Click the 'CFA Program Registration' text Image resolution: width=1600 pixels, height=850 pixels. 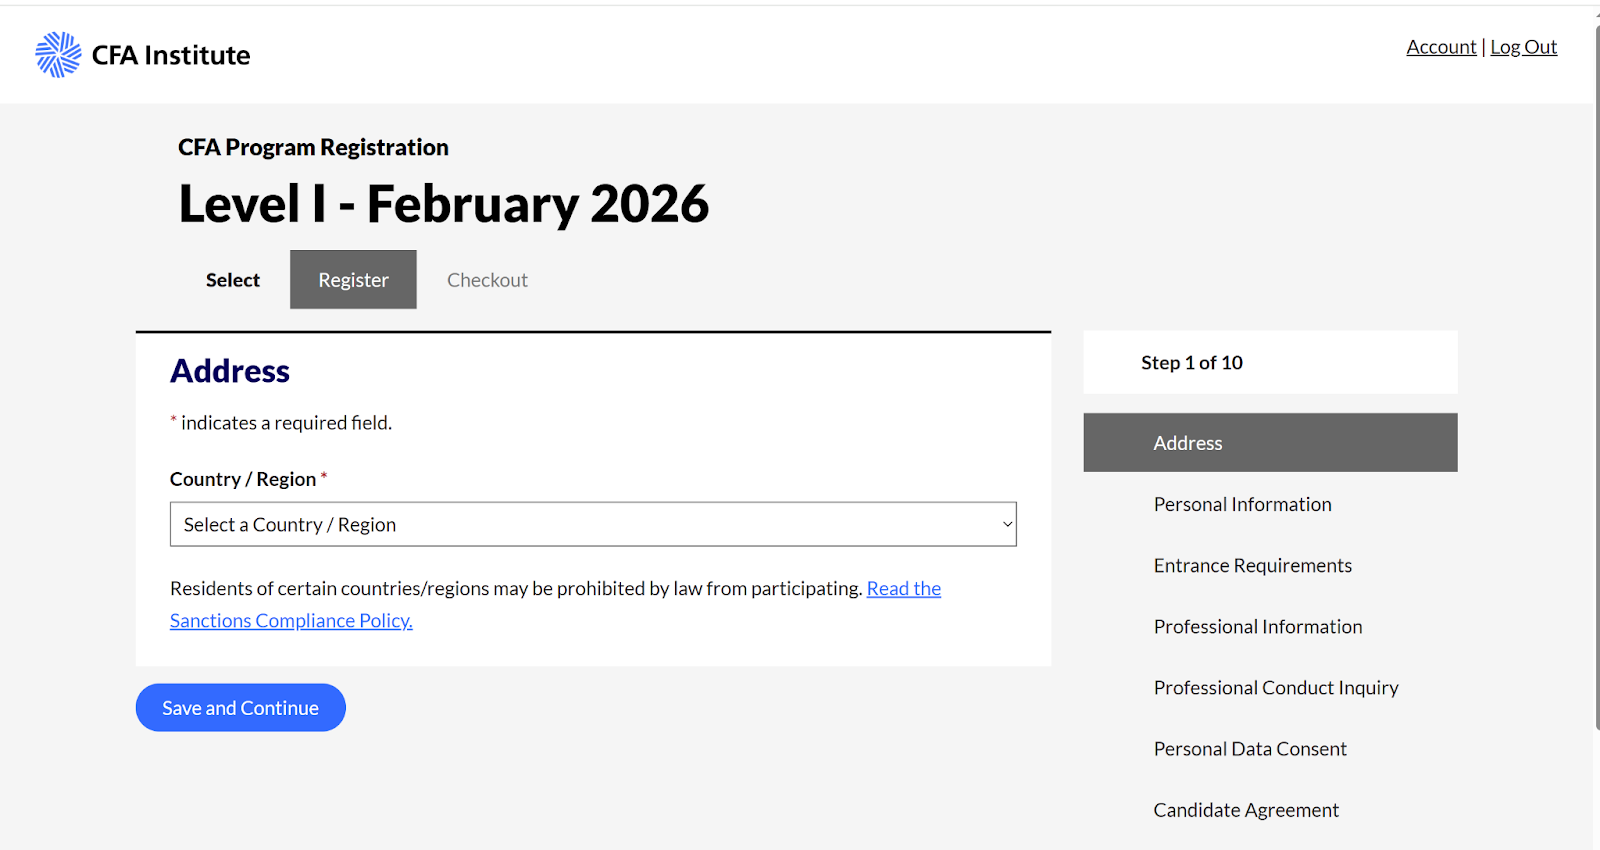pos(313,148)
